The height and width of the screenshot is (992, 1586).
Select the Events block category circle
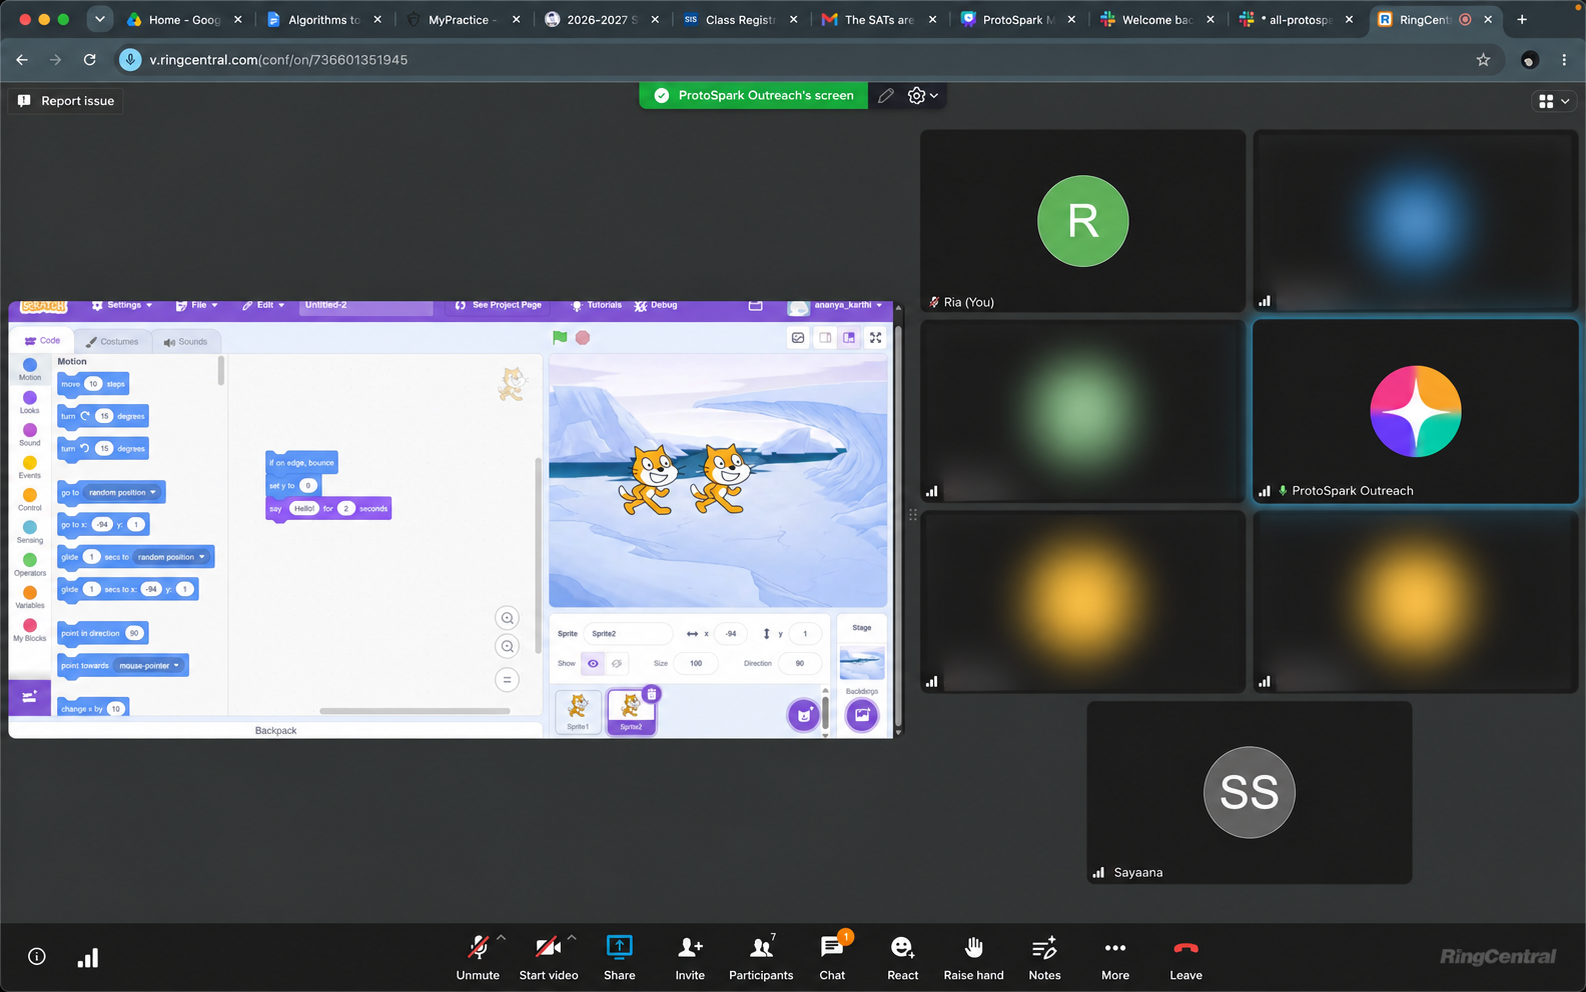coord(30,463)
